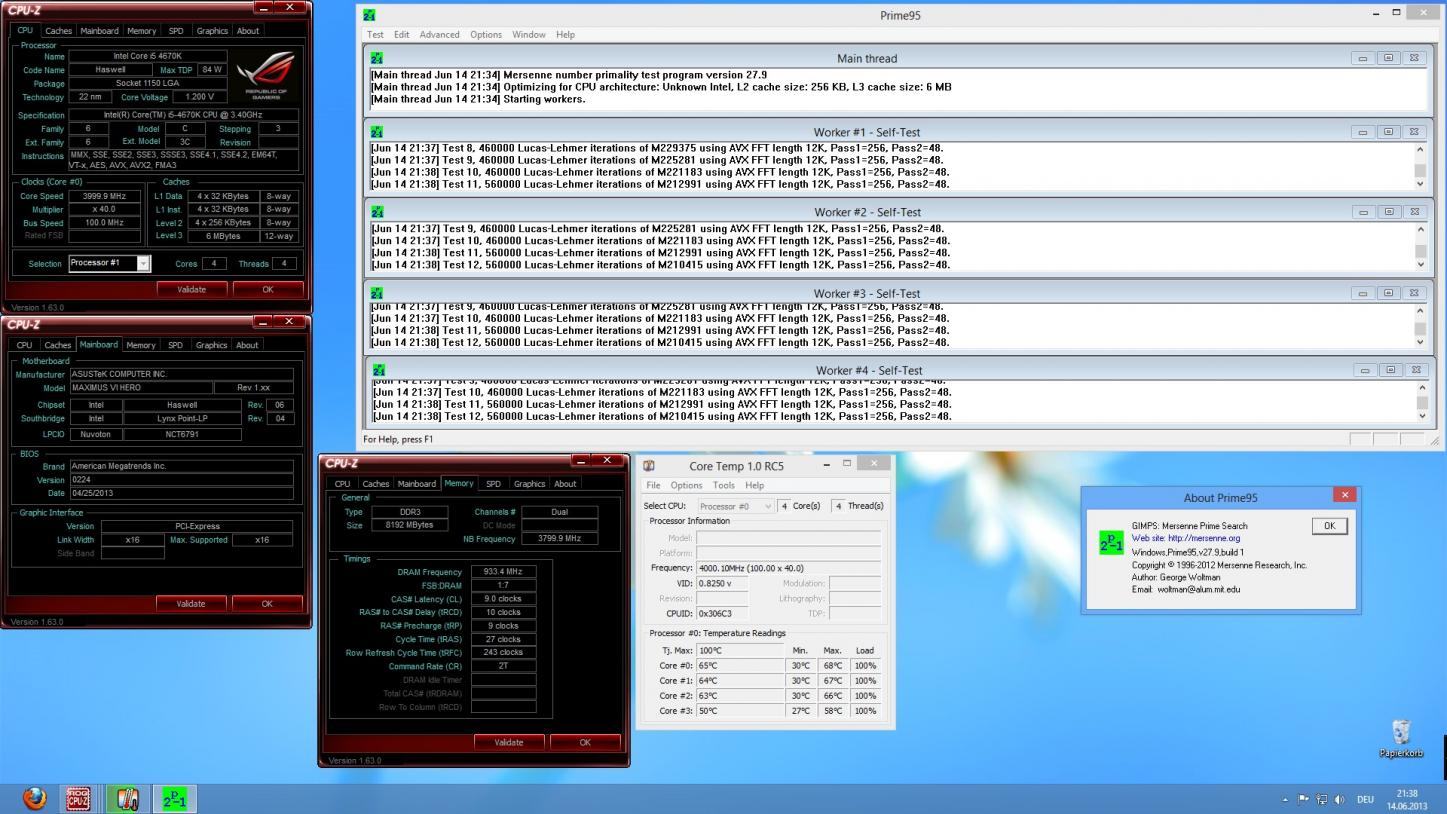Viewport: 1447px width, 814px height.
Task: Click the Frequency field in Core Temp
Action: click(x=788, y=568)
